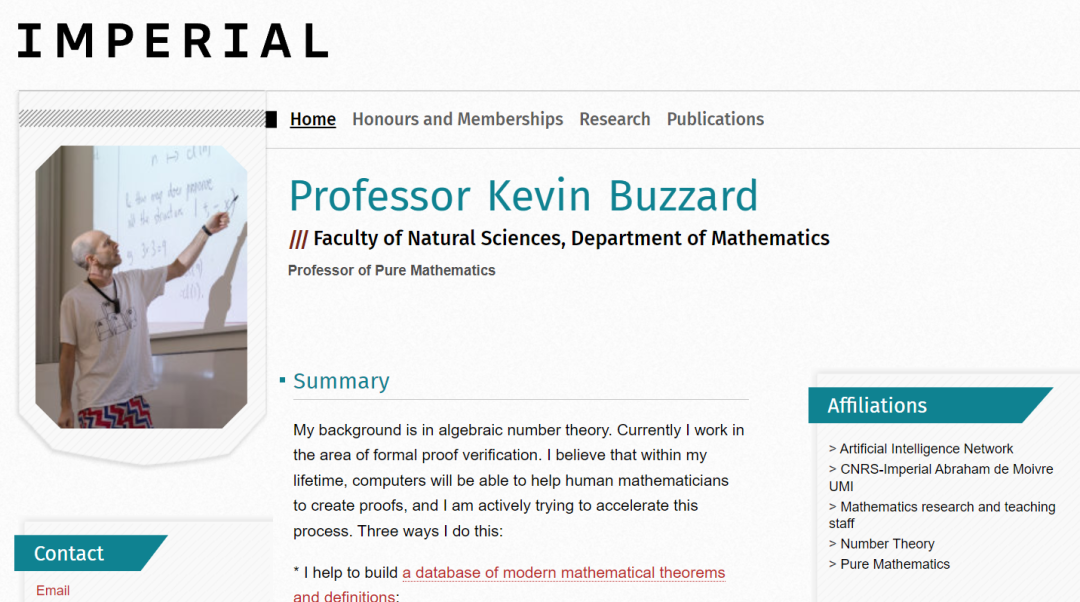Image resolution: width=1080 pixels, height=602 pixels.
Task: Go to the Publications tab
Action: pyautogui.click(x=715, y=119)
